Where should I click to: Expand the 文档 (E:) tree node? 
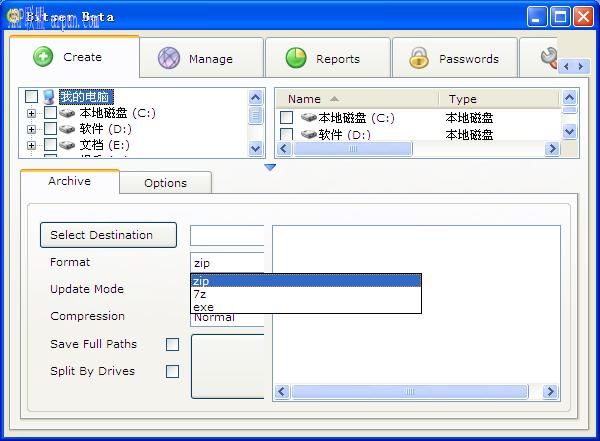[31, 145]
